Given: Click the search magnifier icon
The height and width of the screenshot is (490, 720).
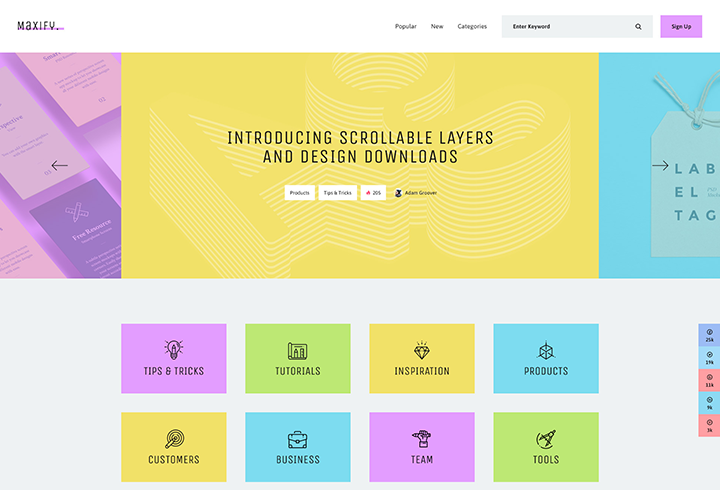Looking at the screenshot, I should click(x=638, y=27).
